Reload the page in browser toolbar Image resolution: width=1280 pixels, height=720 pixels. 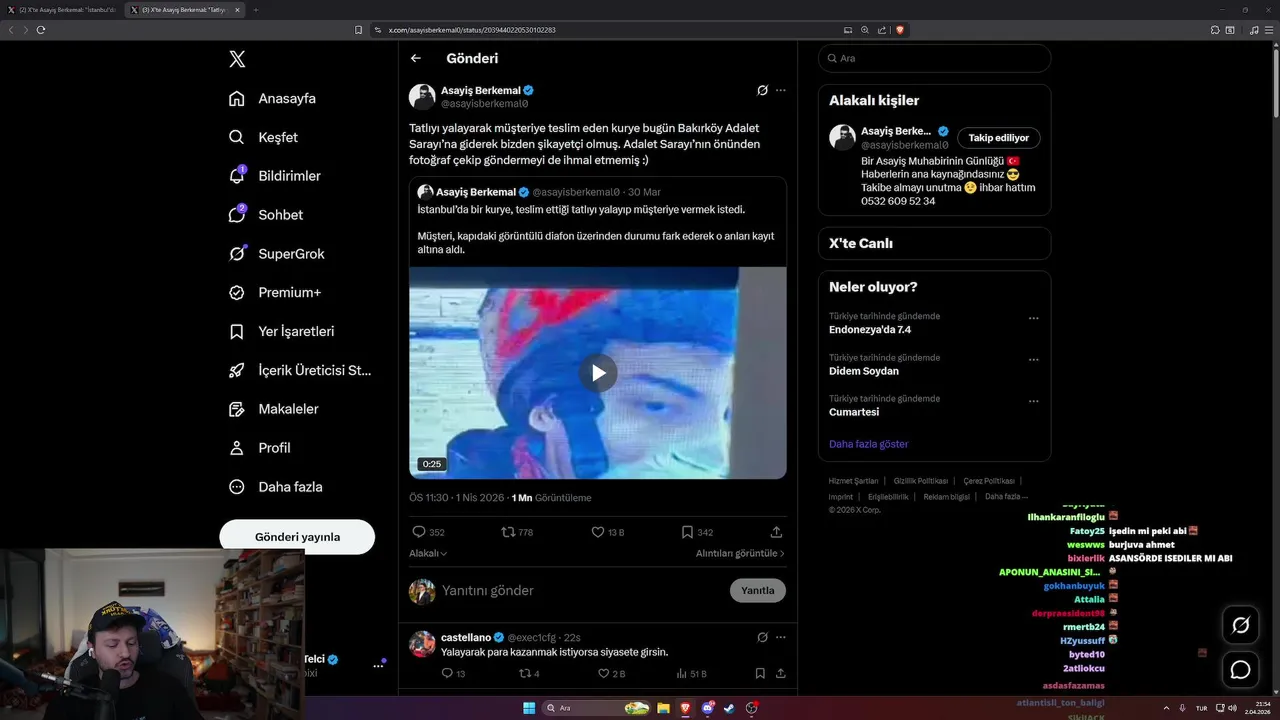coord(41,30)
